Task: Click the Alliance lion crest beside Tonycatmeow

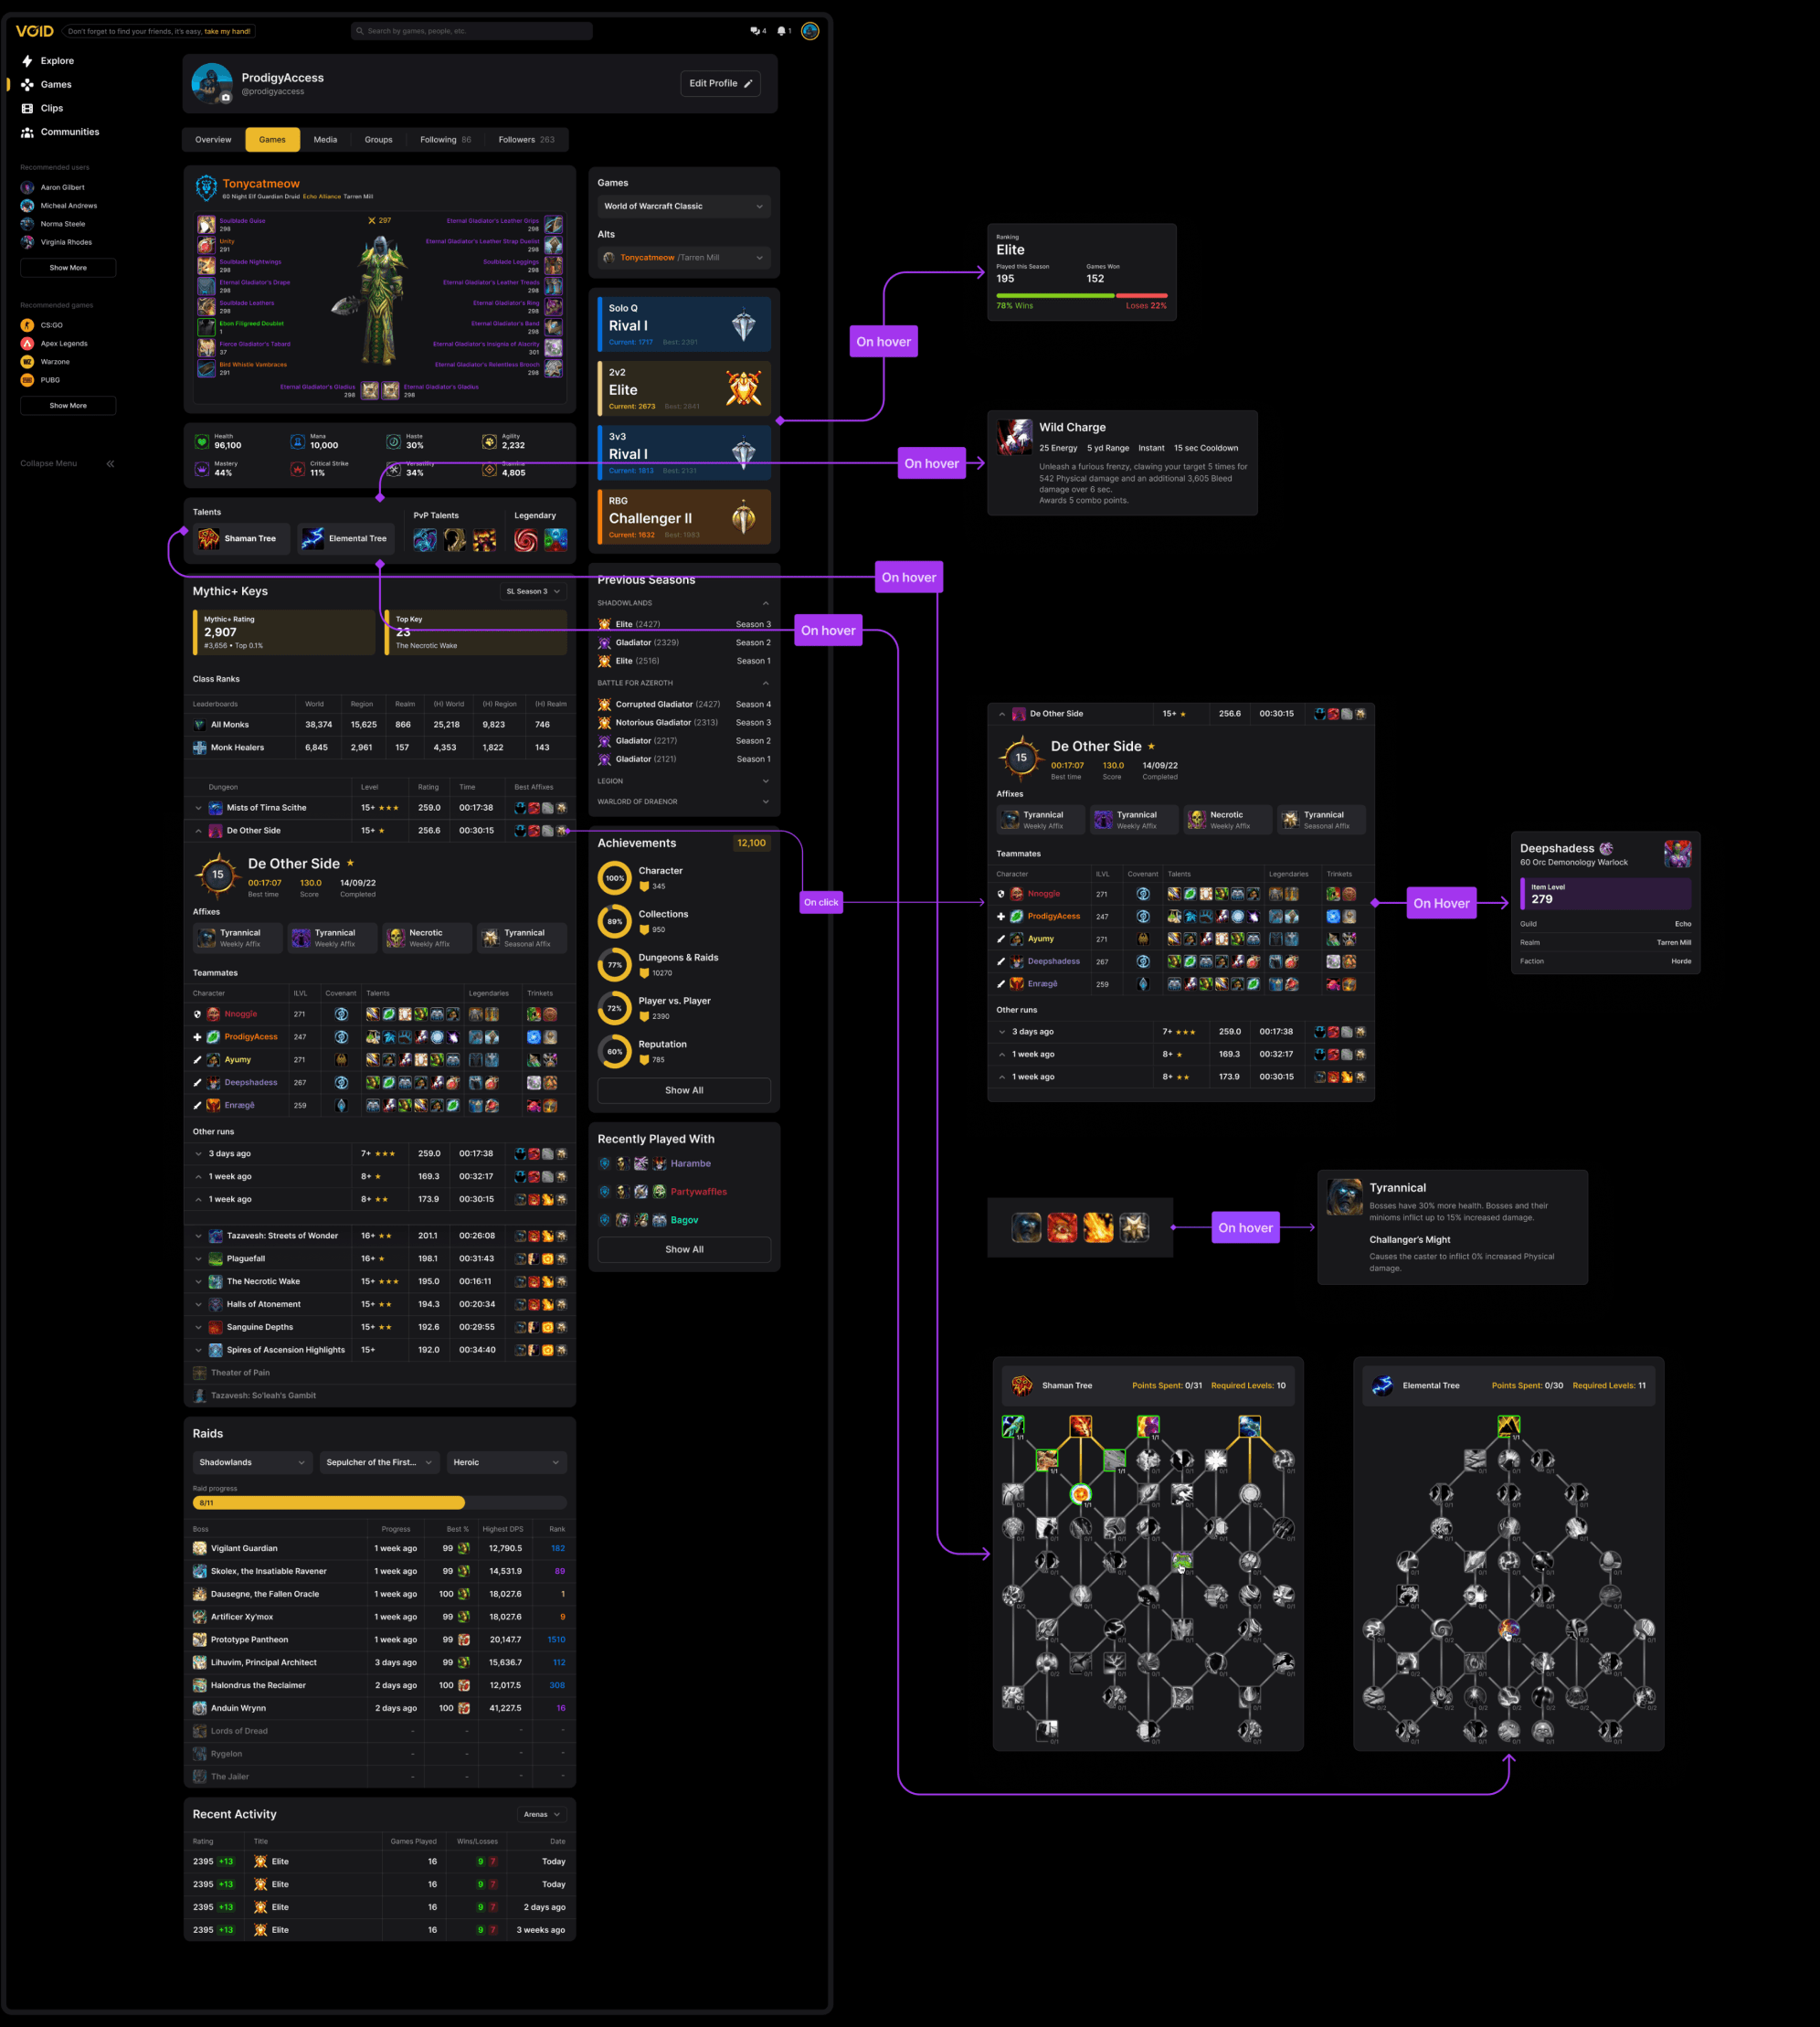Action: point(206,188)
